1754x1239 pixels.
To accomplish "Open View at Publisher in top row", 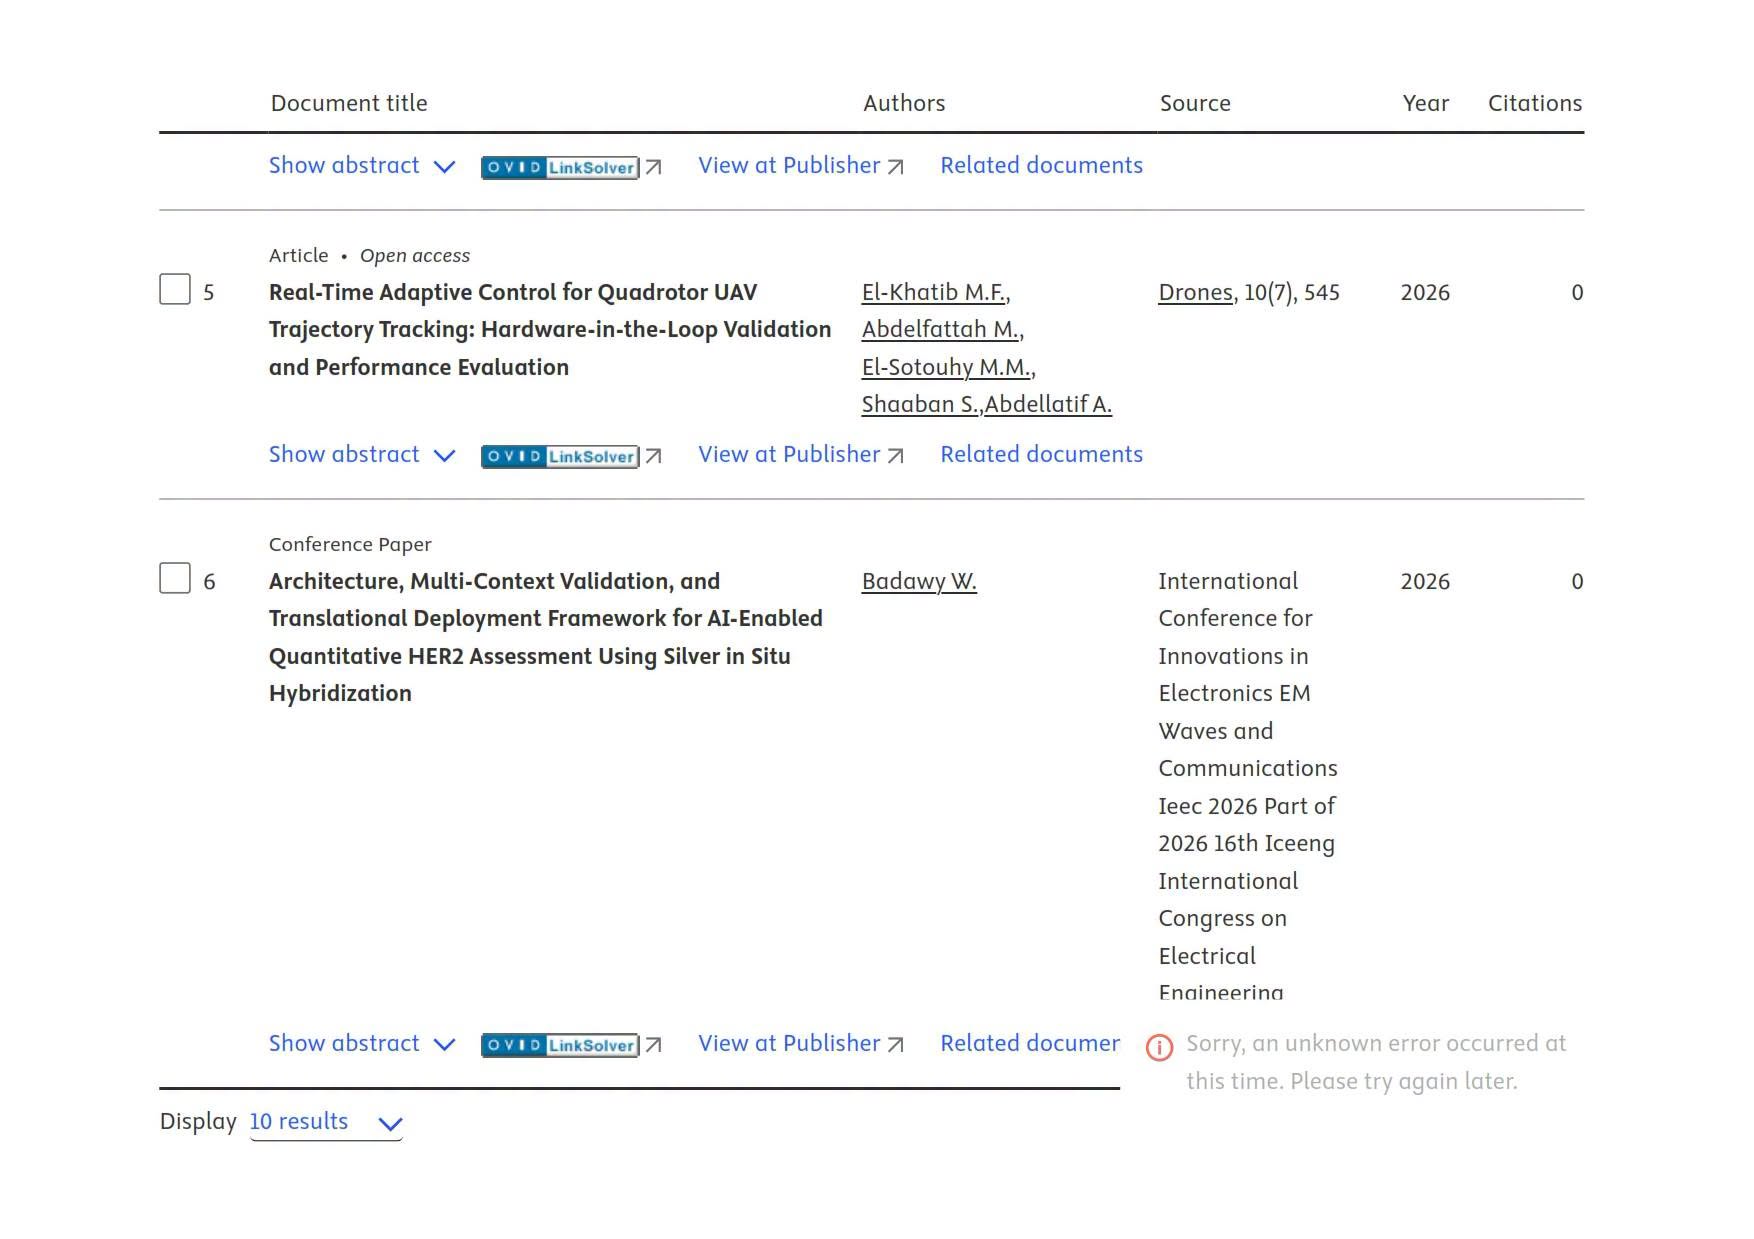I will click(801, 166).
